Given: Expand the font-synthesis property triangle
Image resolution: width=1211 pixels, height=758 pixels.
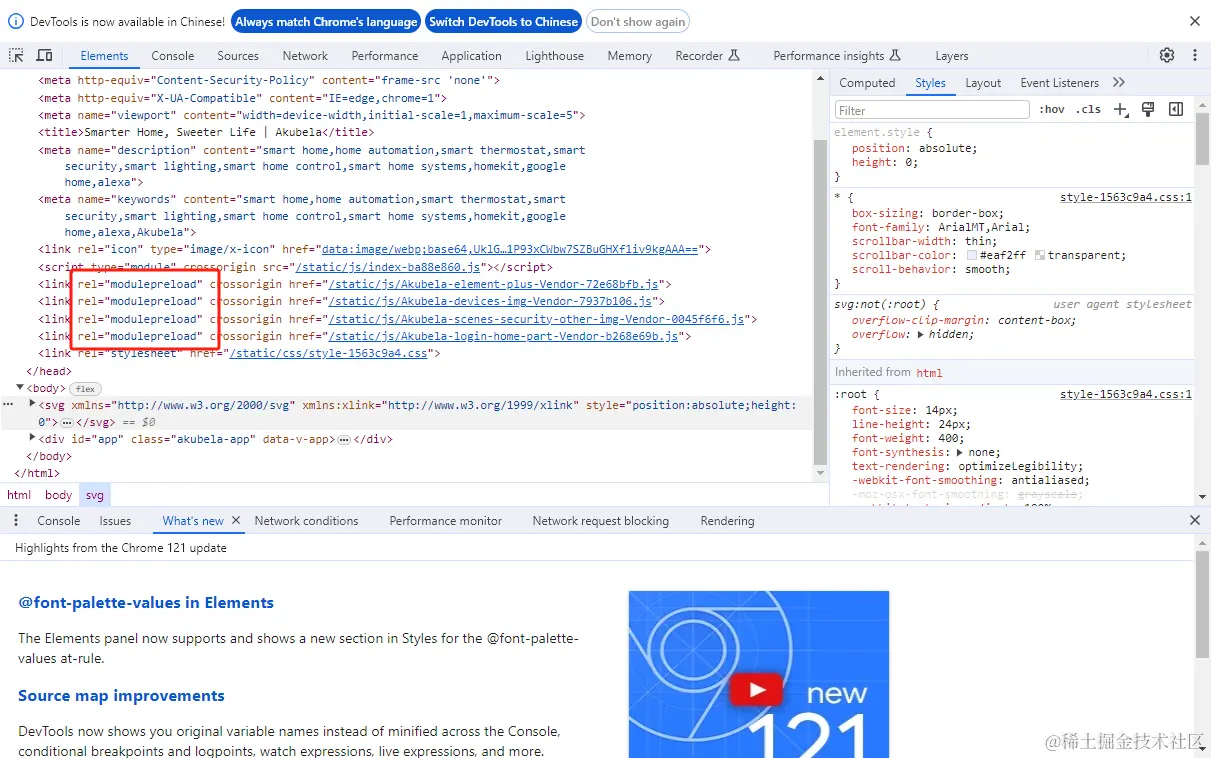Looking at the screenshot, I should point(961,452).
